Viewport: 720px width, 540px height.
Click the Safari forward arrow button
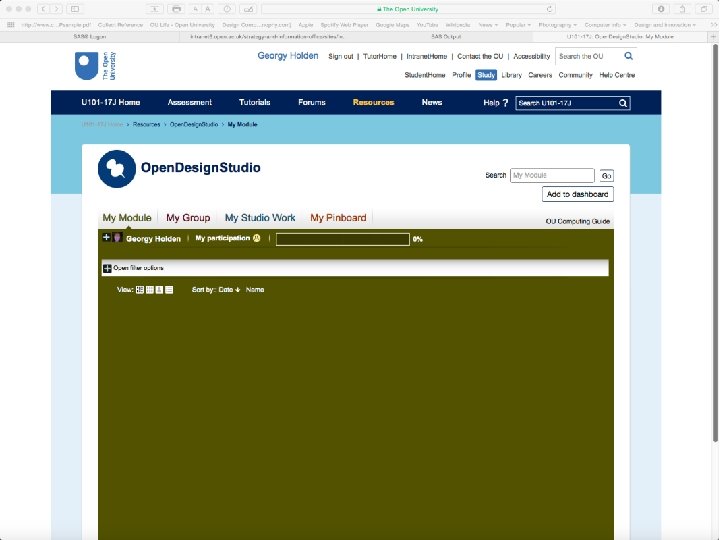click(56, 9)
